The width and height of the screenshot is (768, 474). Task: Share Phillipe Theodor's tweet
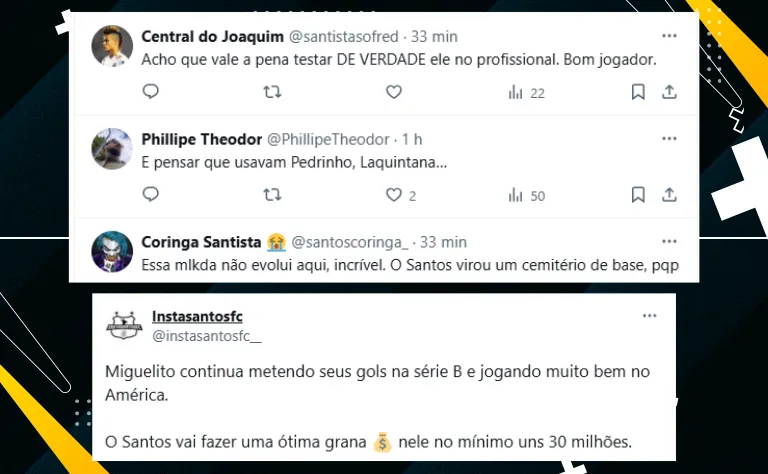coord(669,195)
